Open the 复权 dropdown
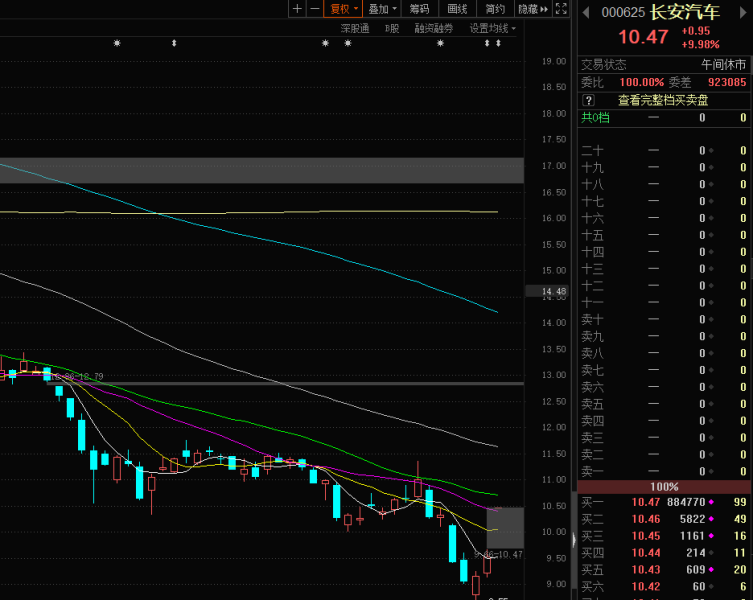The height and width of the screenshot is (600, 753). click(x=344, y=9)
